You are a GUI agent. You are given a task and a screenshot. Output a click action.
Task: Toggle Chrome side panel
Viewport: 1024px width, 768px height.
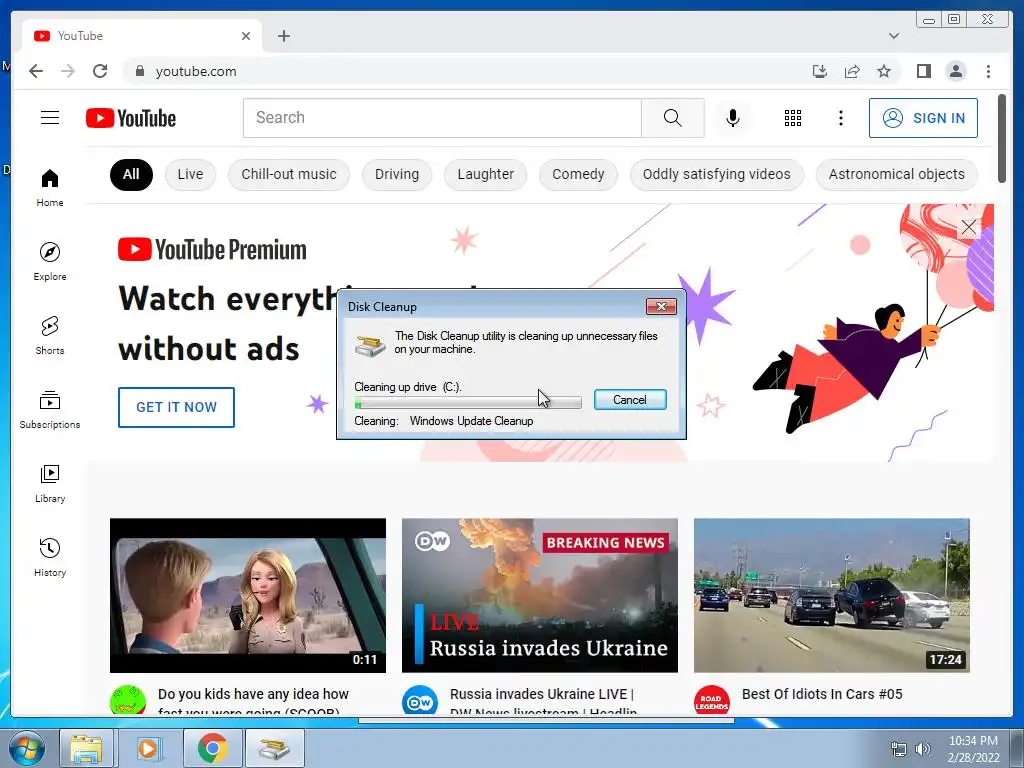pyautogui.click(x=923, y=71)
